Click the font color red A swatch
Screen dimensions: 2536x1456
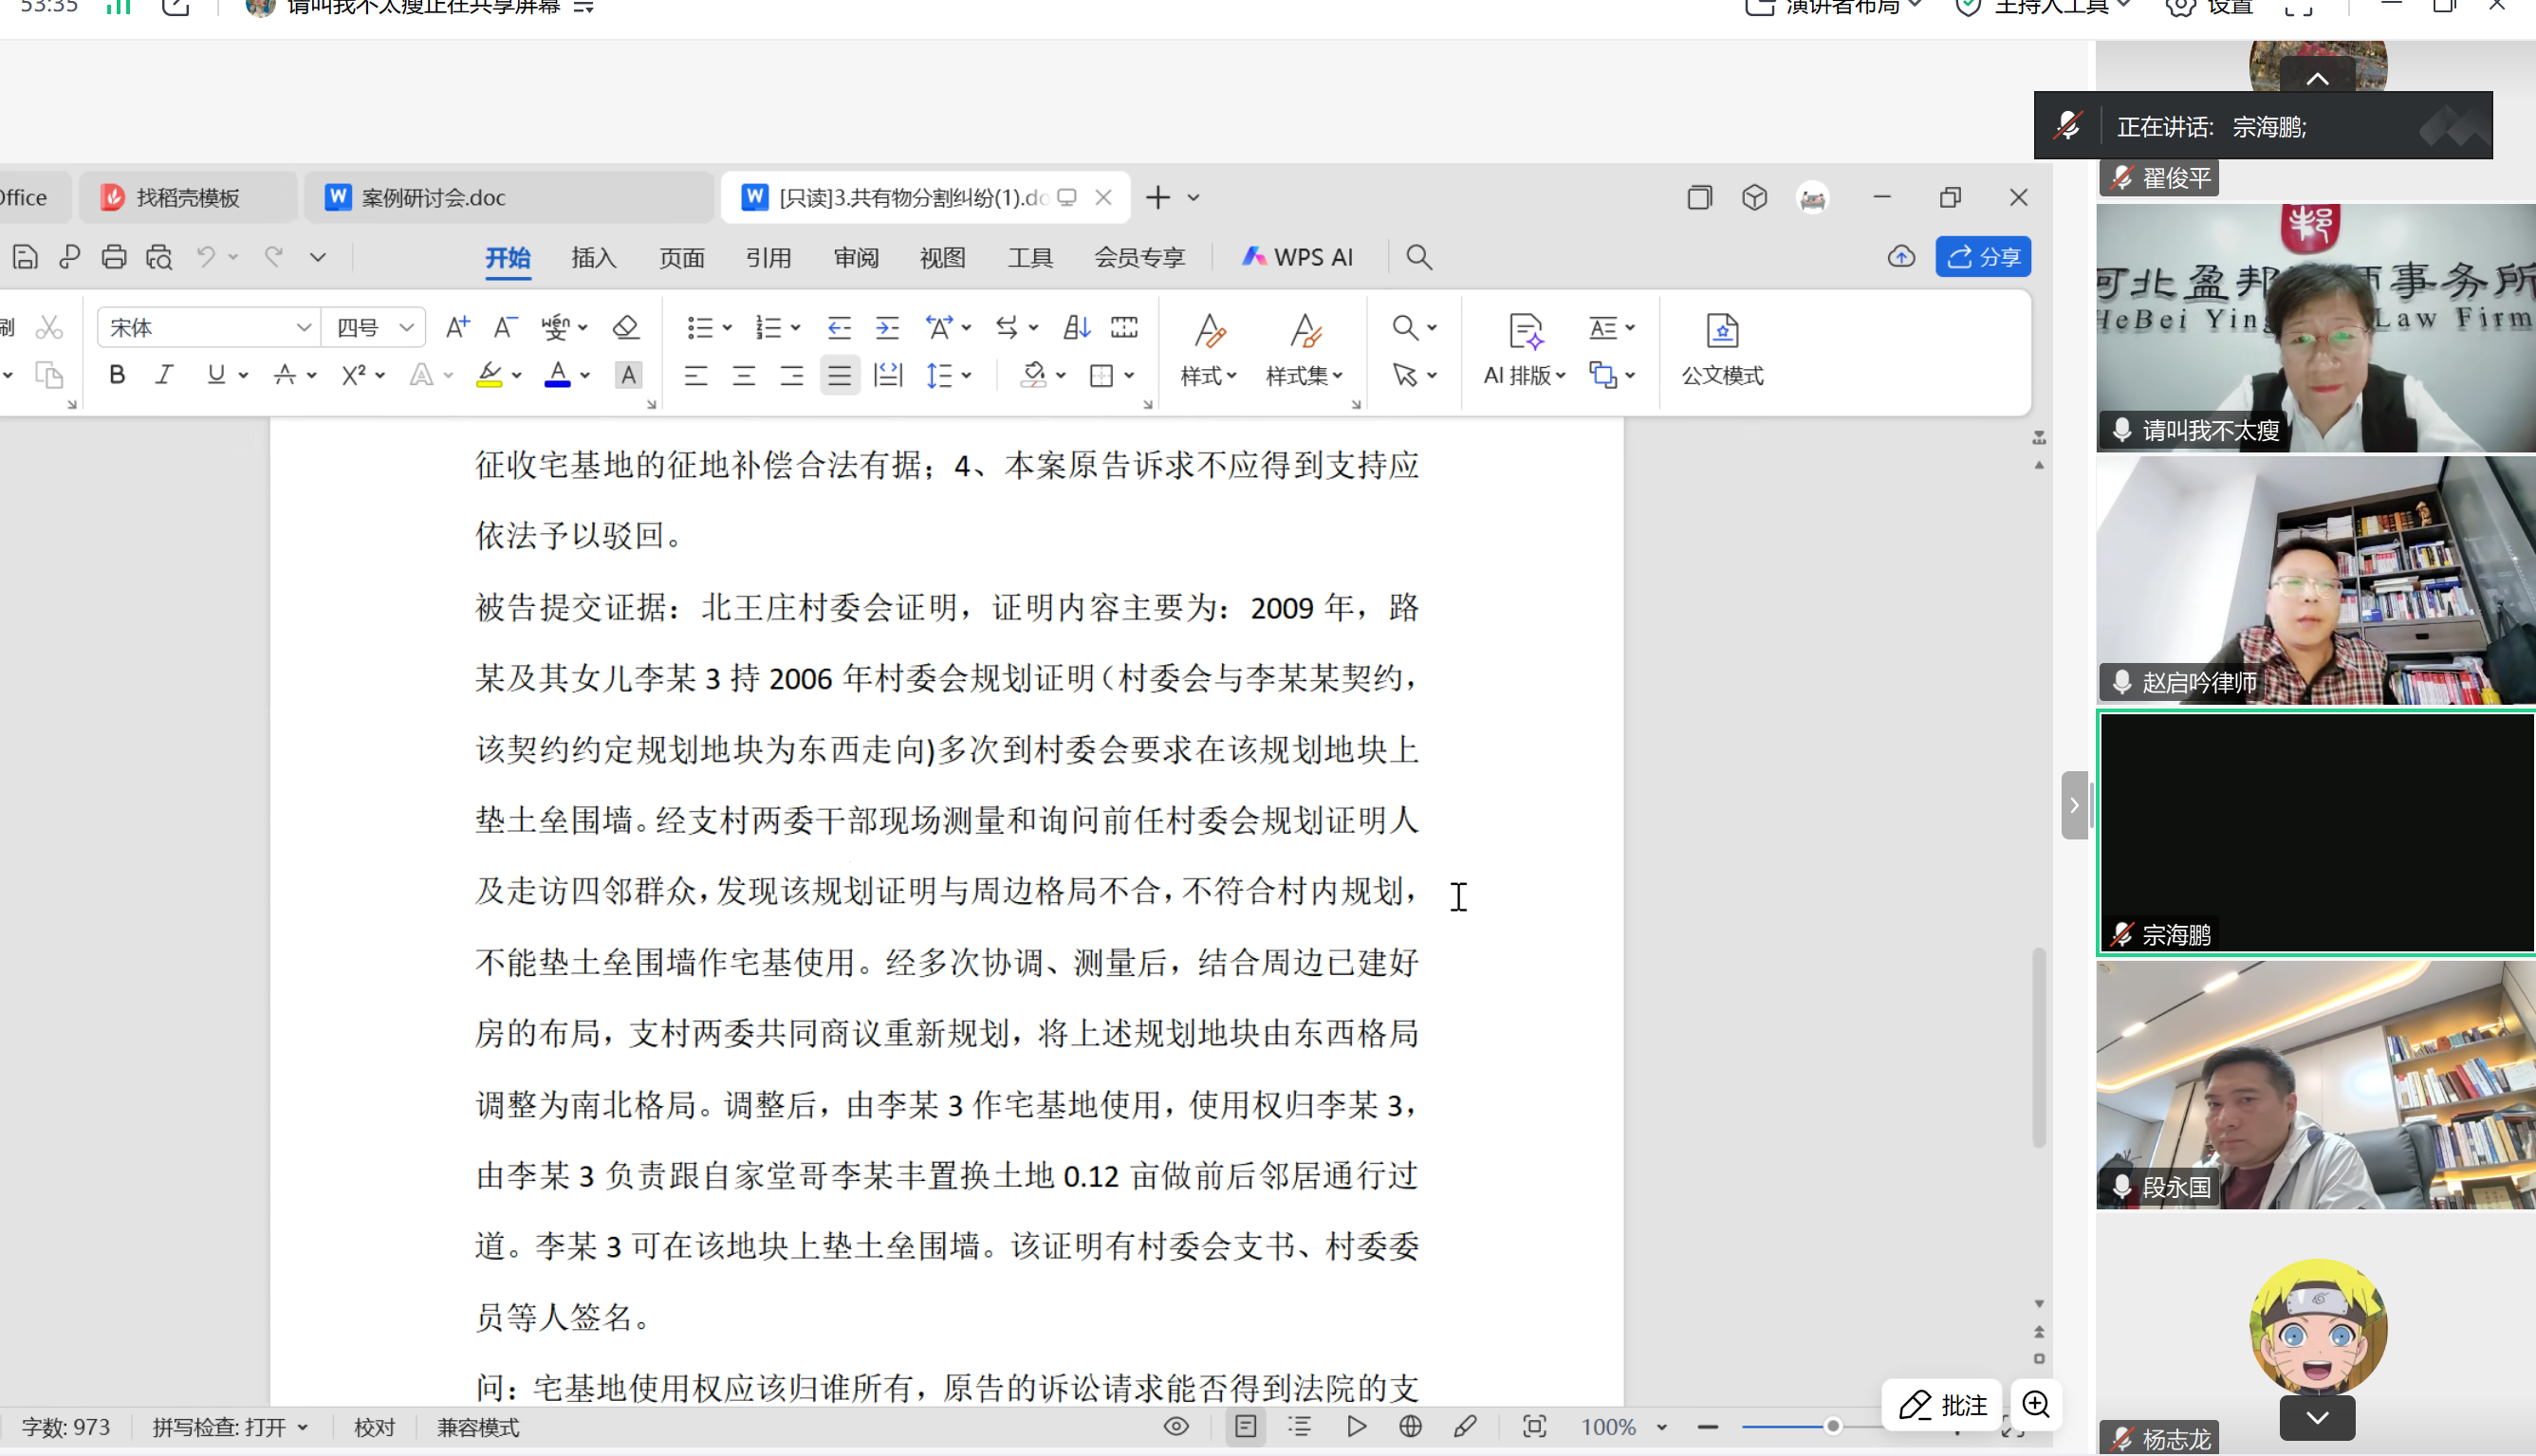click(557, 375)
